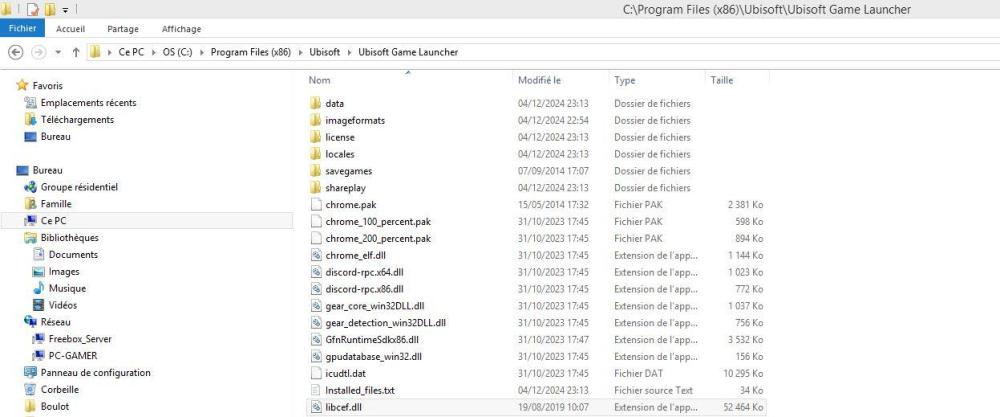The width and height of the screenshot is (1000, 417).
Task: Expand chevron after Ce PC breadcrumb
Action: (x=154, y=52)
